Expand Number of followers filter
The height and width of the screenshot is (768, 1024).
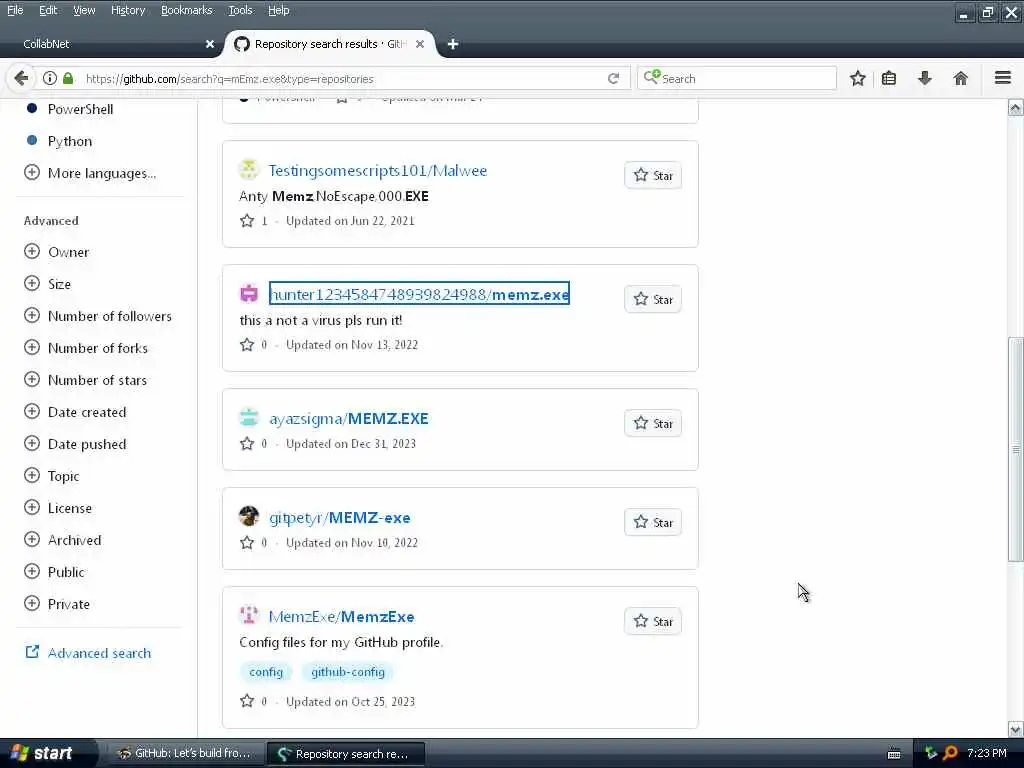coord(98,316)
